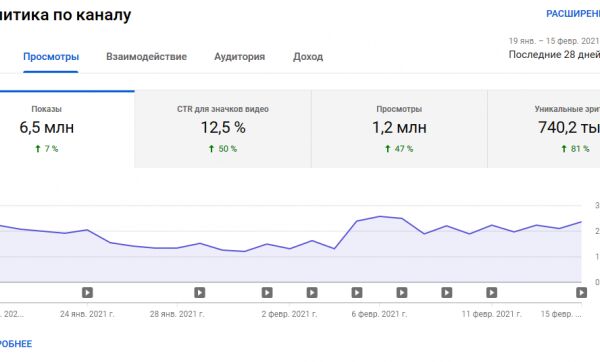Click the 19 янв. – 15 февр. 2021 date text

pos(554,41)
